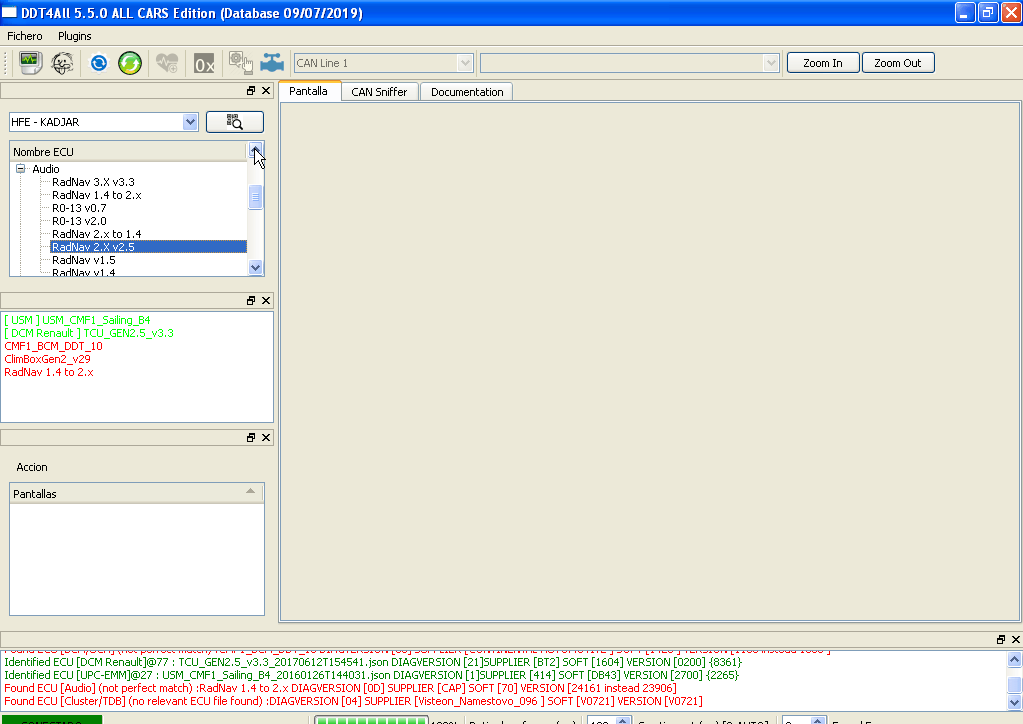
Task: Open the Plugins menu
Action: tap(74, 36)
